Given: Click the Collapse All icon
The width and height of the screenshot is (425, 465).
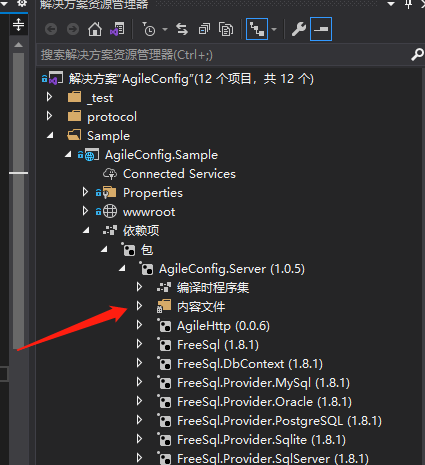Looking at the screenshot, I should [x=204, y=29].
